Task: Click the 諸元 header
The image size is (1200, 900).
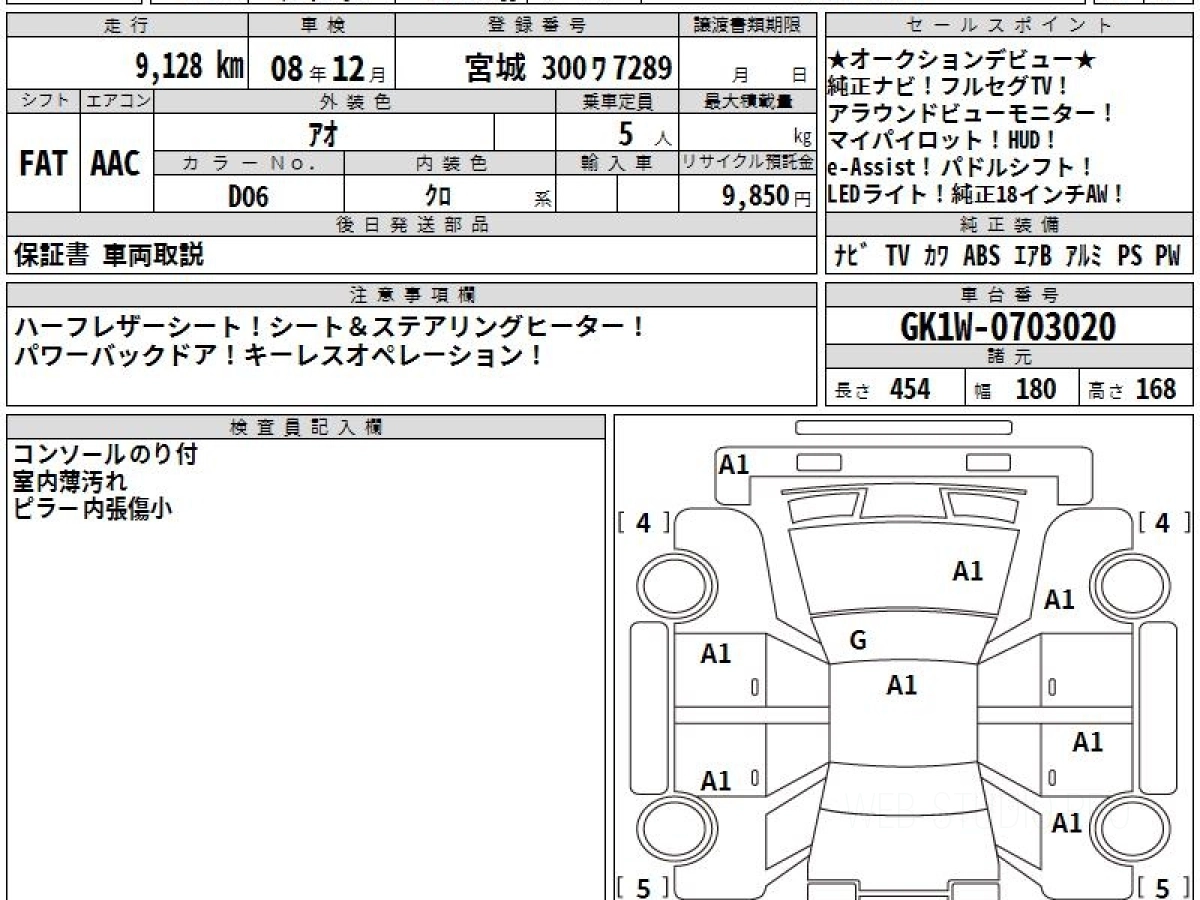Action: [1010, 357]
